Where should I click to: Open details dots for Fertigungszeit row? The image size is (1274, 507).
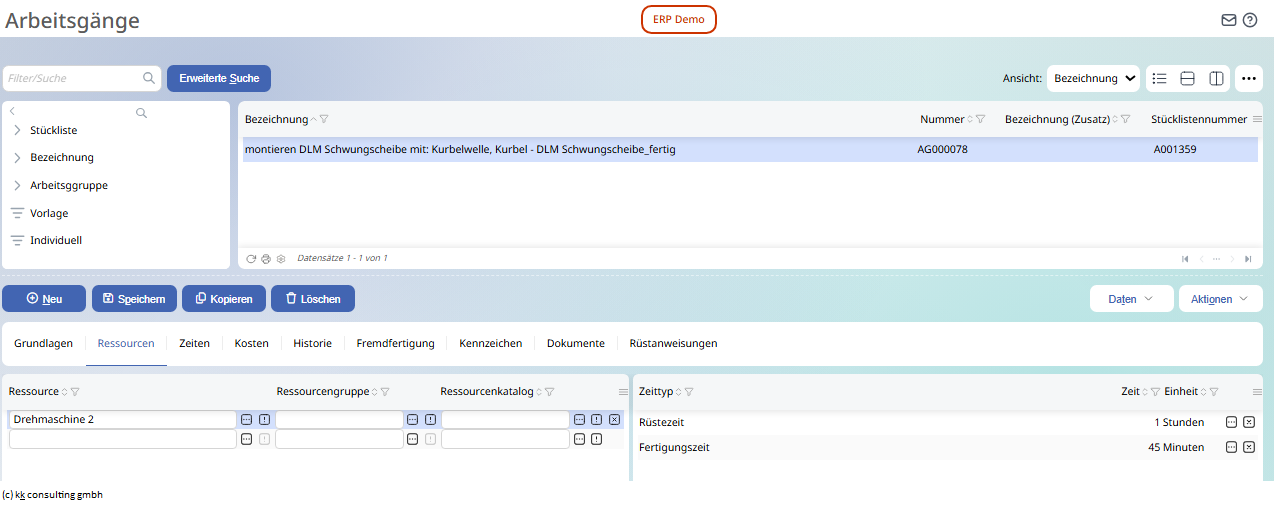click(1231, 447)
